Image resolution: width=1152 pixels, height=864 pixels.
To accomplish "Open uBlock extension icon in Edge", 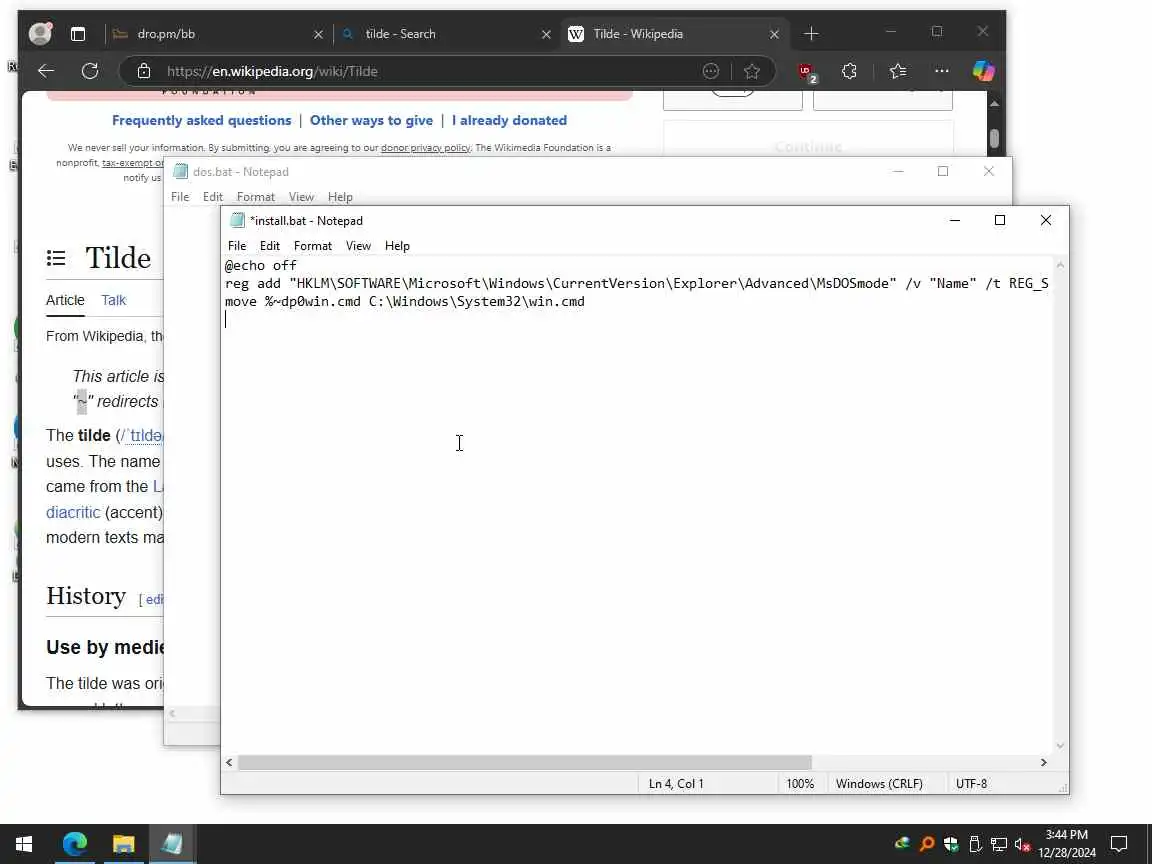I will pyautogui.click(x=807, y=72).
